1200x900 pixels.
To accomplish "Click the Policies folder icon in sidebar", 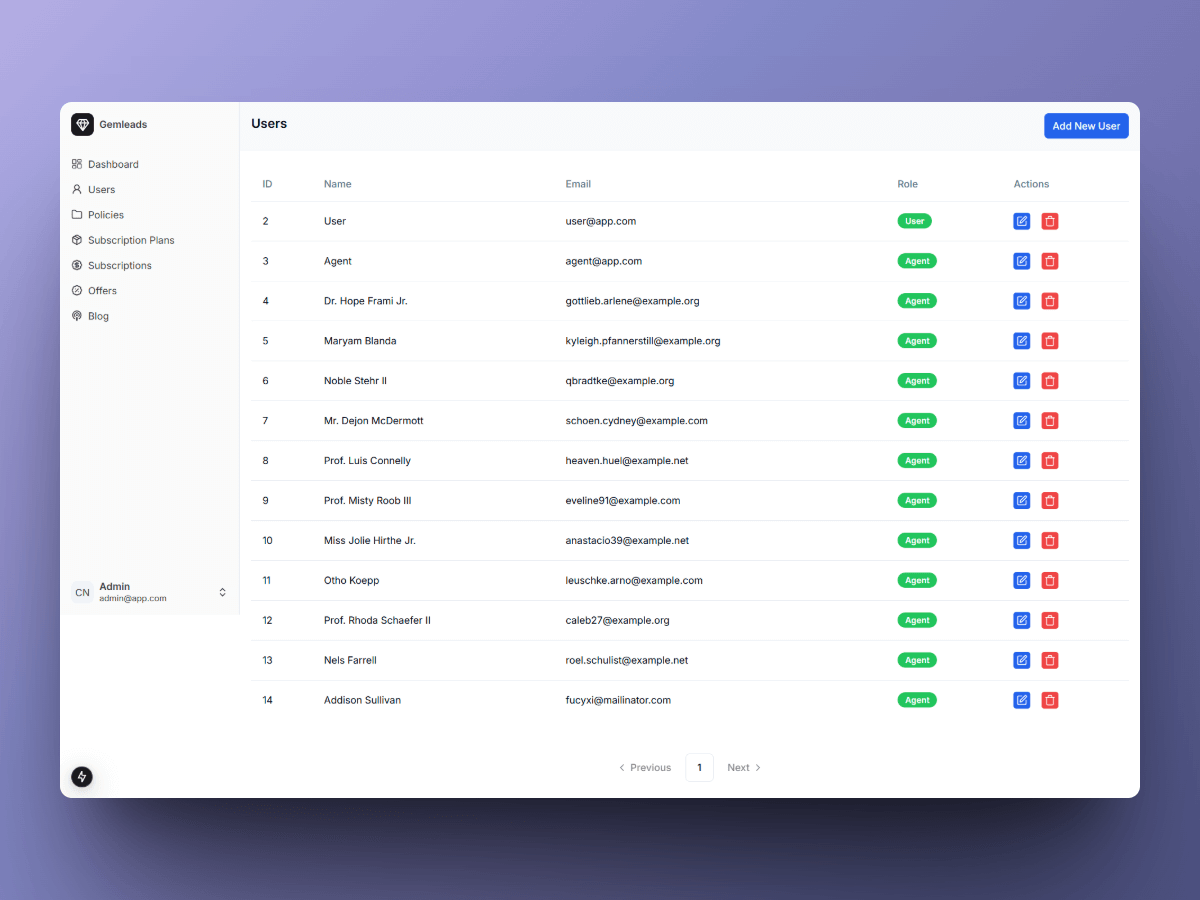I will (77, 215).
